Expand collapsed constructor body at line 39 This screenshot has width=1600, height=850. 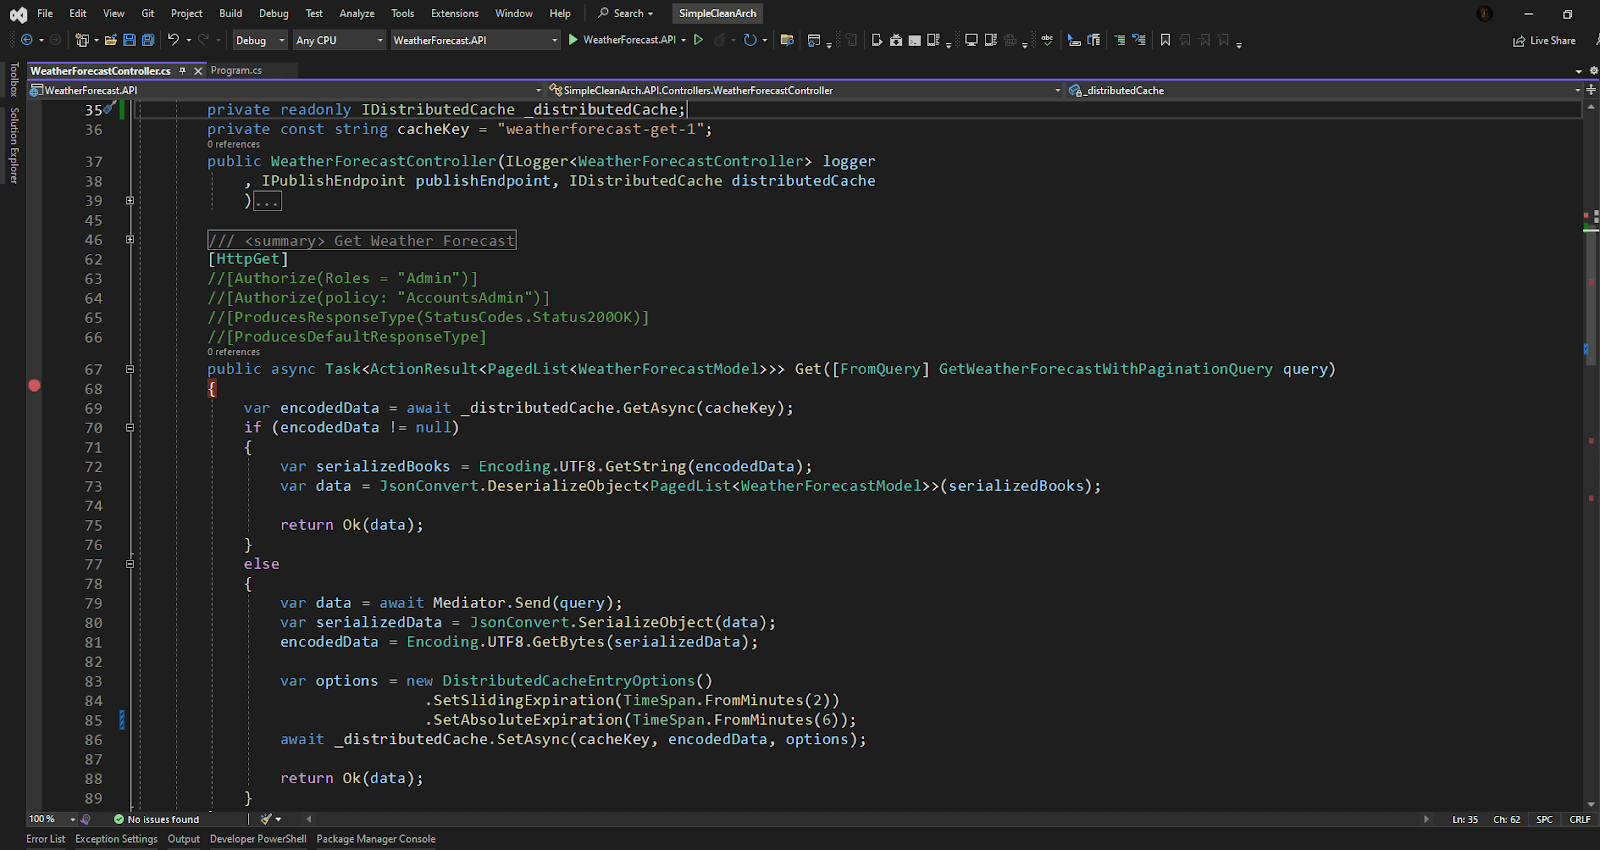tap(130, 201)
